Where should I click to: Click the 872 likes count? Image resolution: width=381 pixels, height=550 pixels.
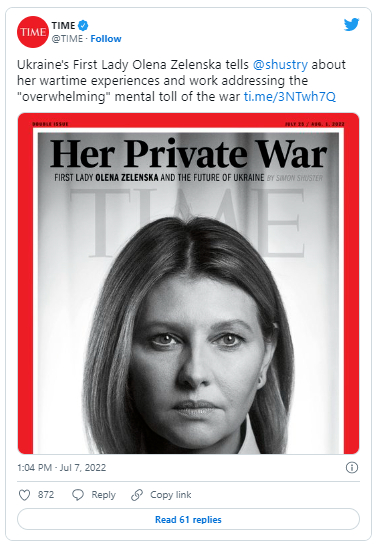click(x=46, y=495)
